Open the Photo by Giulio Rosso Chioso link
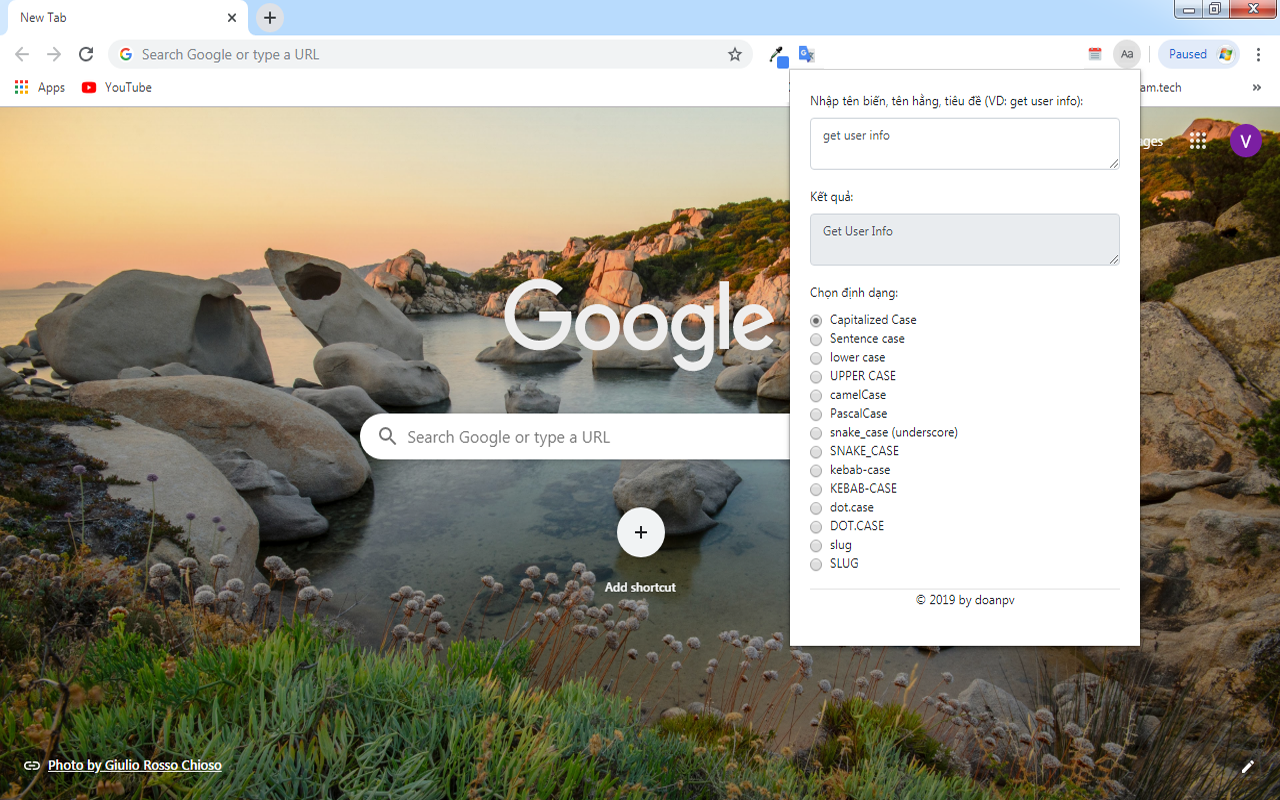This screenshot has width=1280, height=800. pyautogui.click(x=134, y=766)
